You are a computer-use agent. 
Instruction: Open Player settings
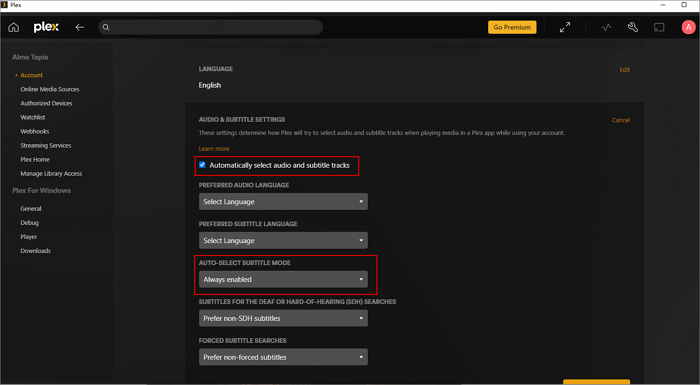point(29,237)
